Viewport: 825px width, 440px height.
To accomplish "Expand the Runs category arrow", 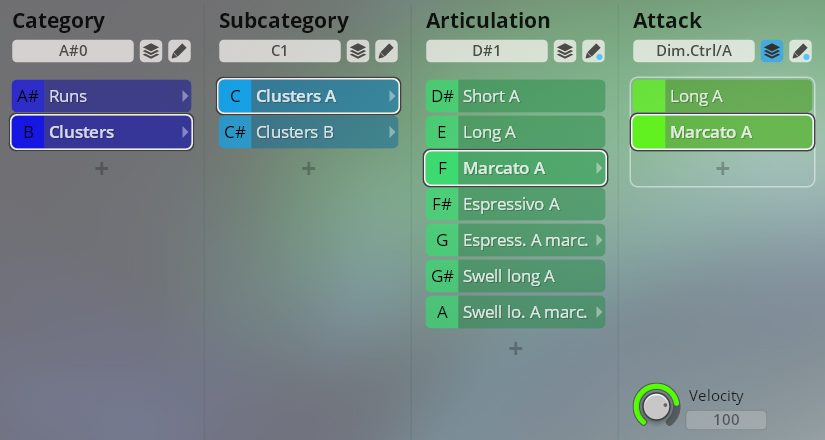I will click(185, 96).
